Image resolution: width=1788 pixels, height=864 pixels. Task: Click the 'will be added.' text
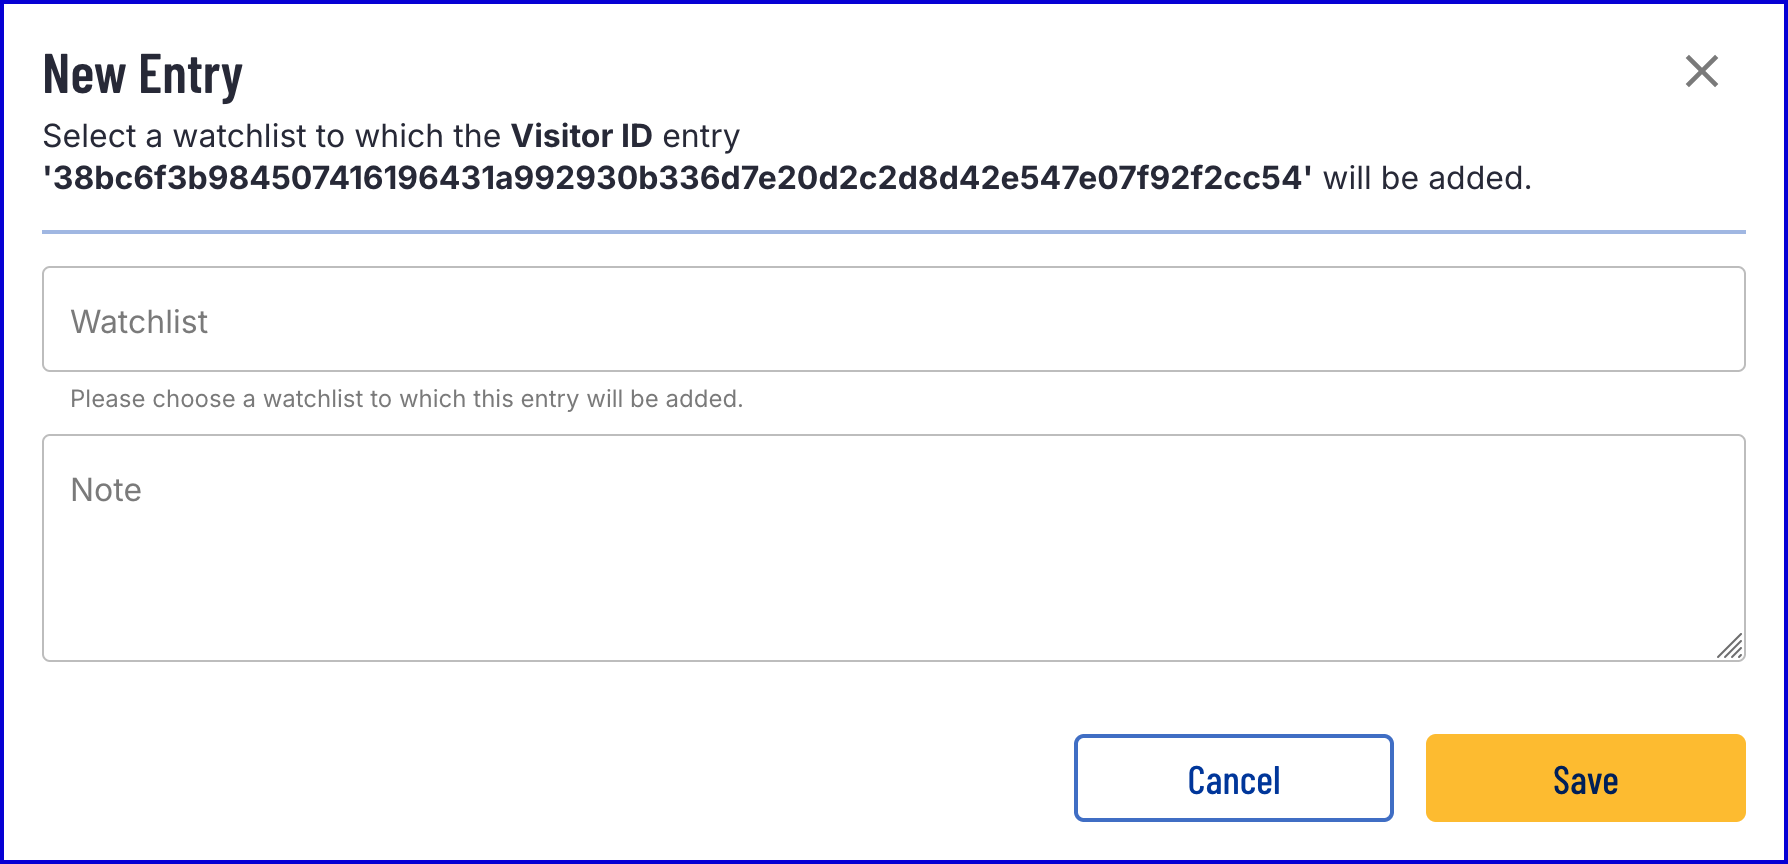[1427, 179]
